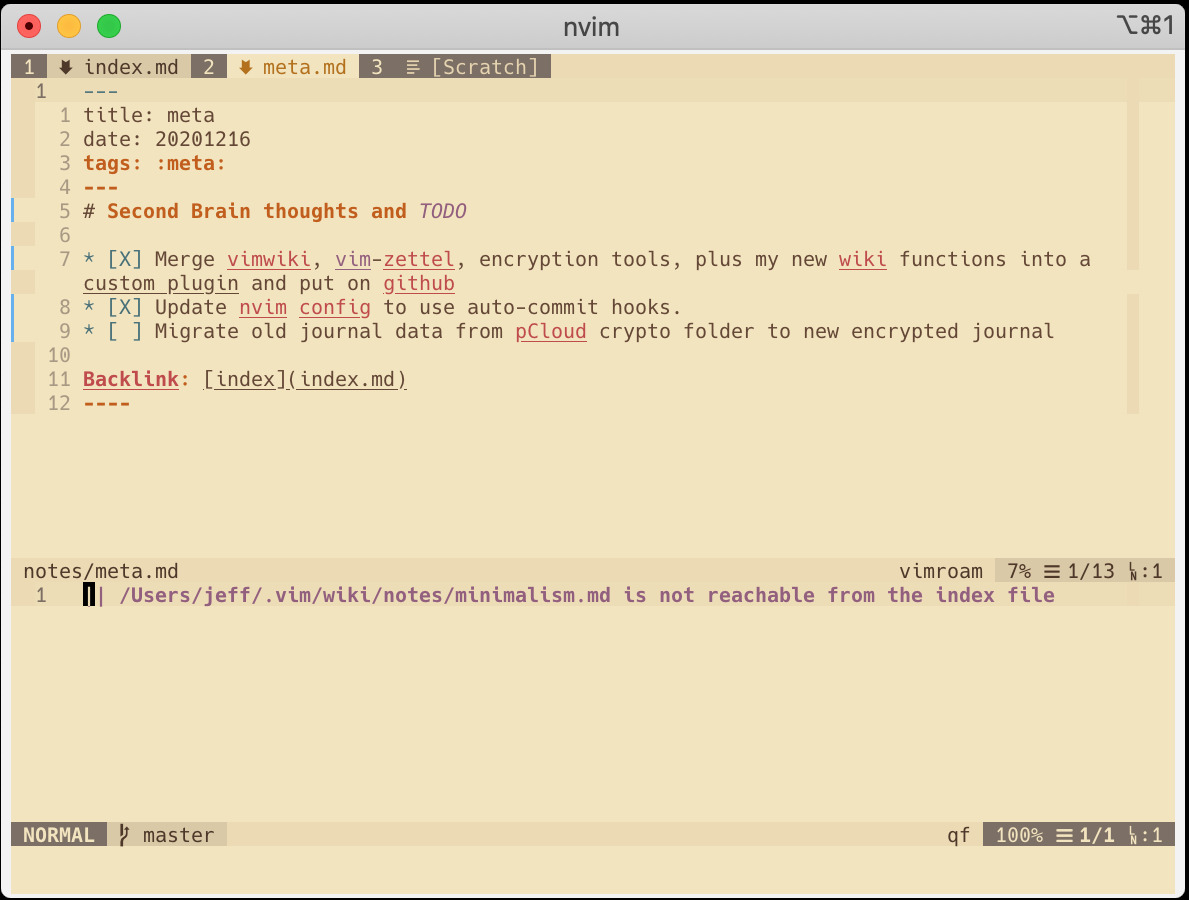1189x900 pixels.
Task: Click the underlined word pCloud
Action: click(x=551, y=331)
